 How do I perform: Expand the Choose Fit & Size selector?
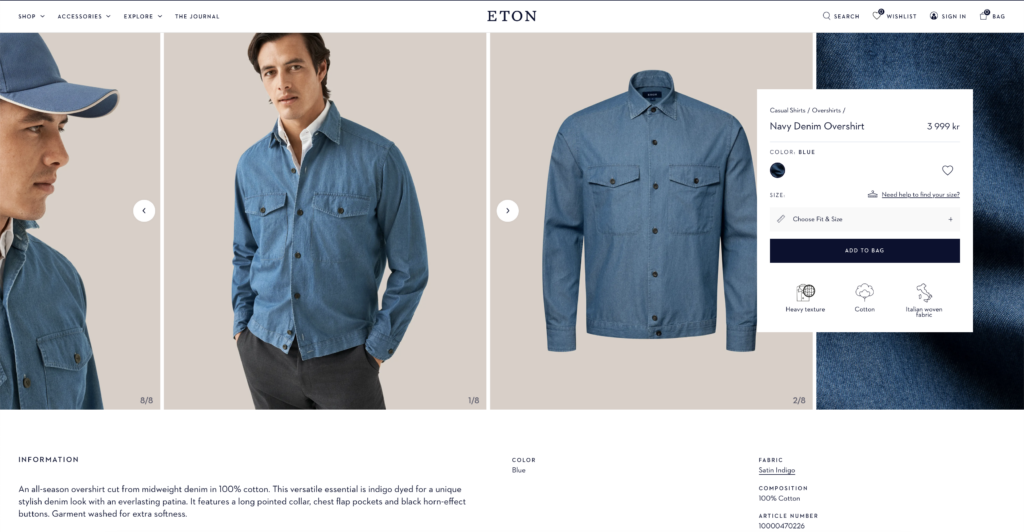coord(865,219)
